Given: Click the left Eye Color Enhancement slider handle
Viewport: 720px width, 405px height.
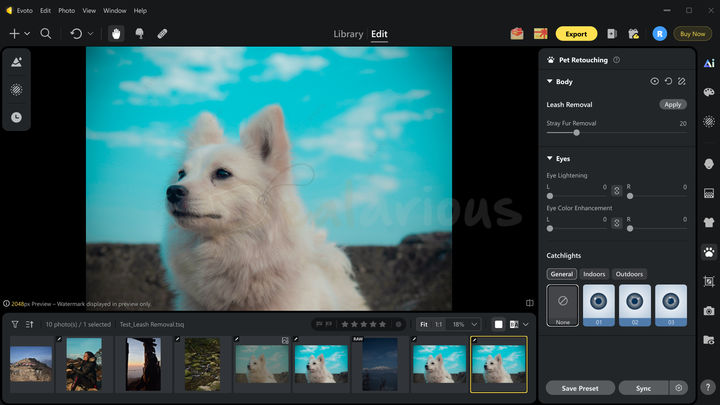Looking at the screenshot, I should (x=550, y=229).
